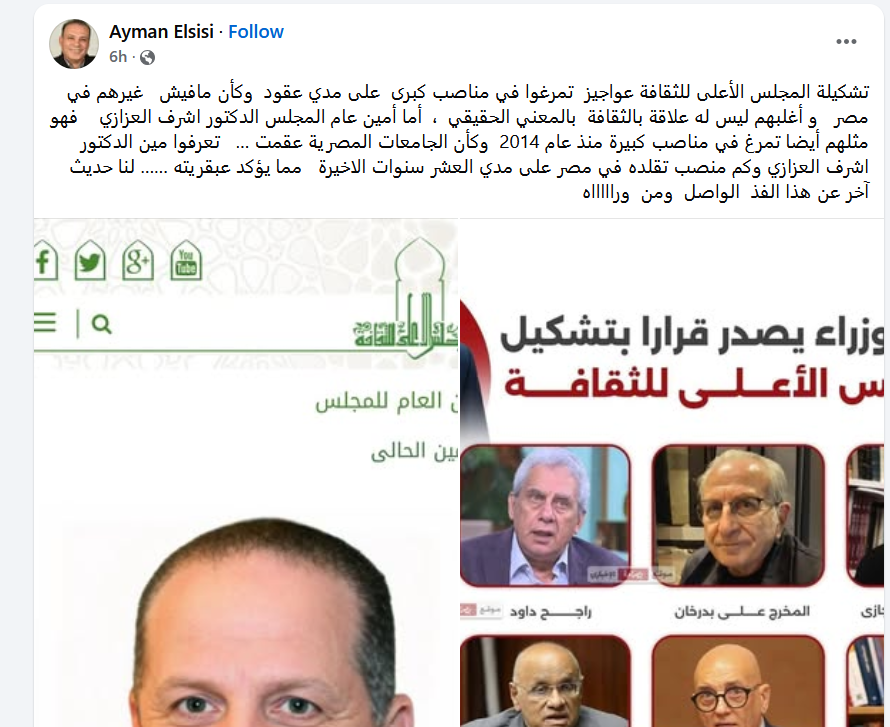Click the globe public audience icon
The width and height of the screenshot is (890, 727).
pyautogui.click(x=148, y=57)
